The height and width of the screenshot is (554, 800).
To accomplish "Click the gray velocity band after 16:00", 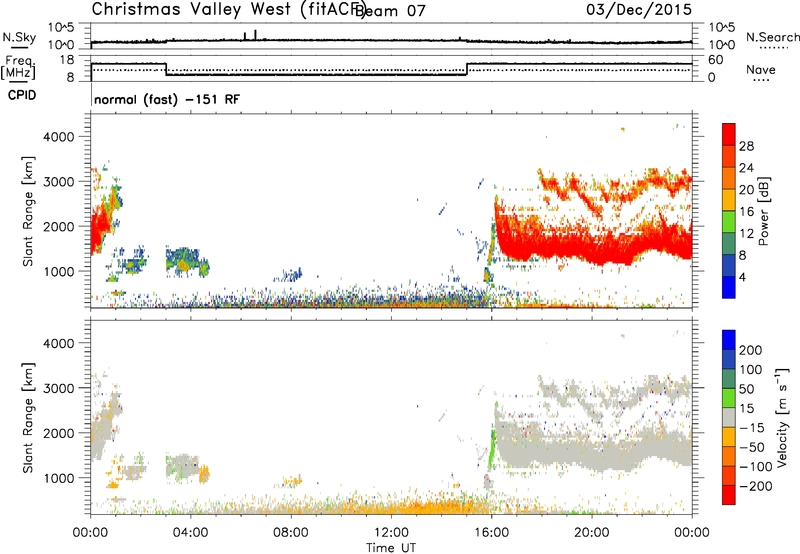I will click(x=592, y=450).
